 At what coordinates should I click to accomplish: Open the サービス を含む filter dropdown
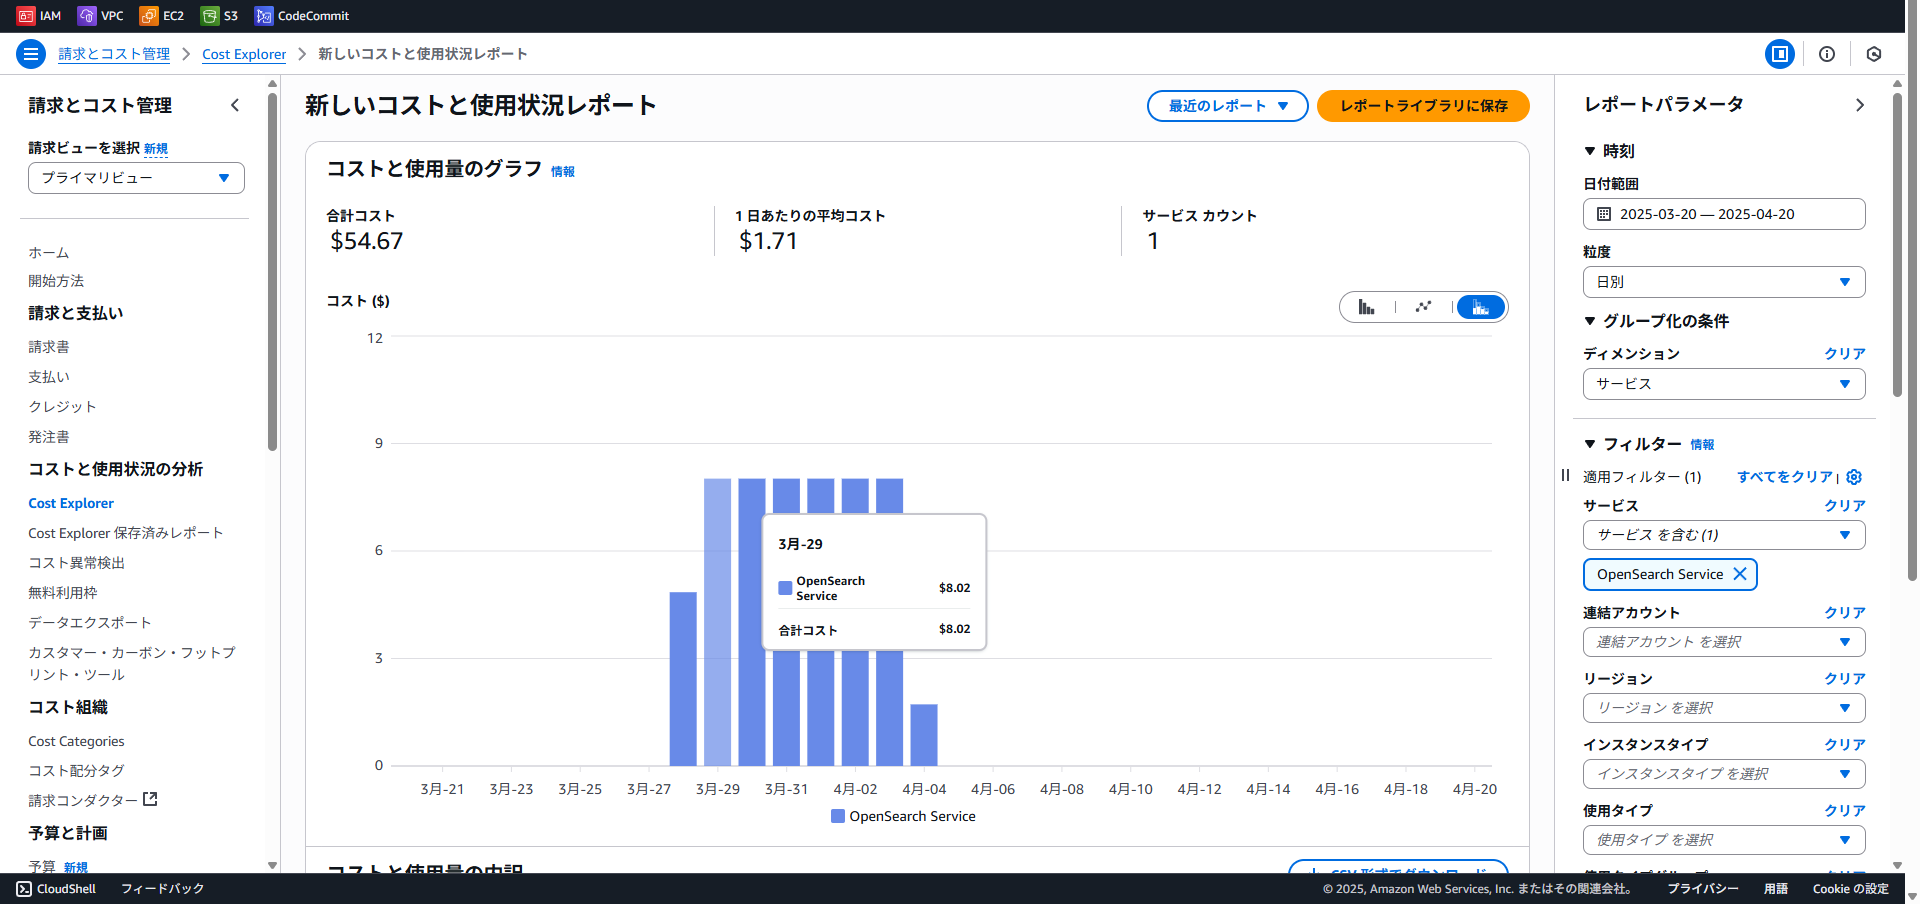click(x=1724, y=535)
